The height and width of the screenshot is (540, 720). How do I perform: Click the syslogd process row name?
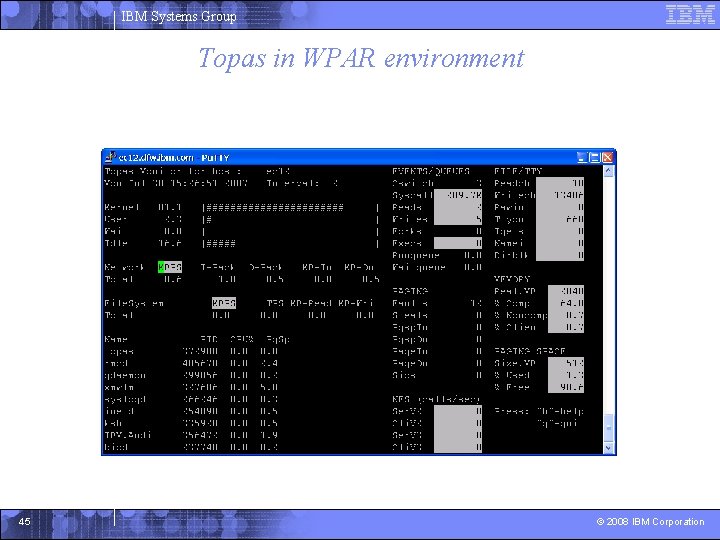tap(125, 399)
